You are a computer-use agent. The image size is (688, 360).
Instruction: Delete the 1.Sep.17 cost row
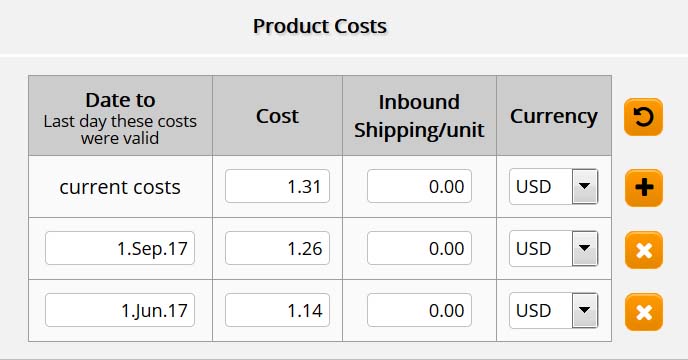(643, 250)
